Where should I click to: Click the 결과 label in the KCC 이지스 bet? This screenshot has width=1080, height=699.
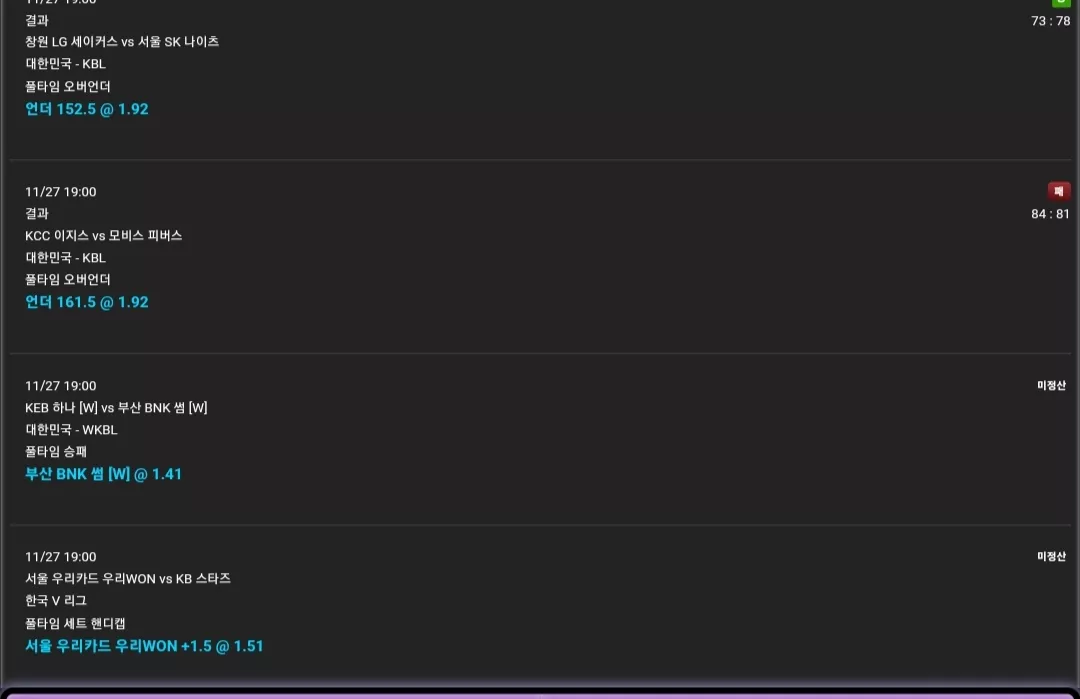tap(37, 213)
